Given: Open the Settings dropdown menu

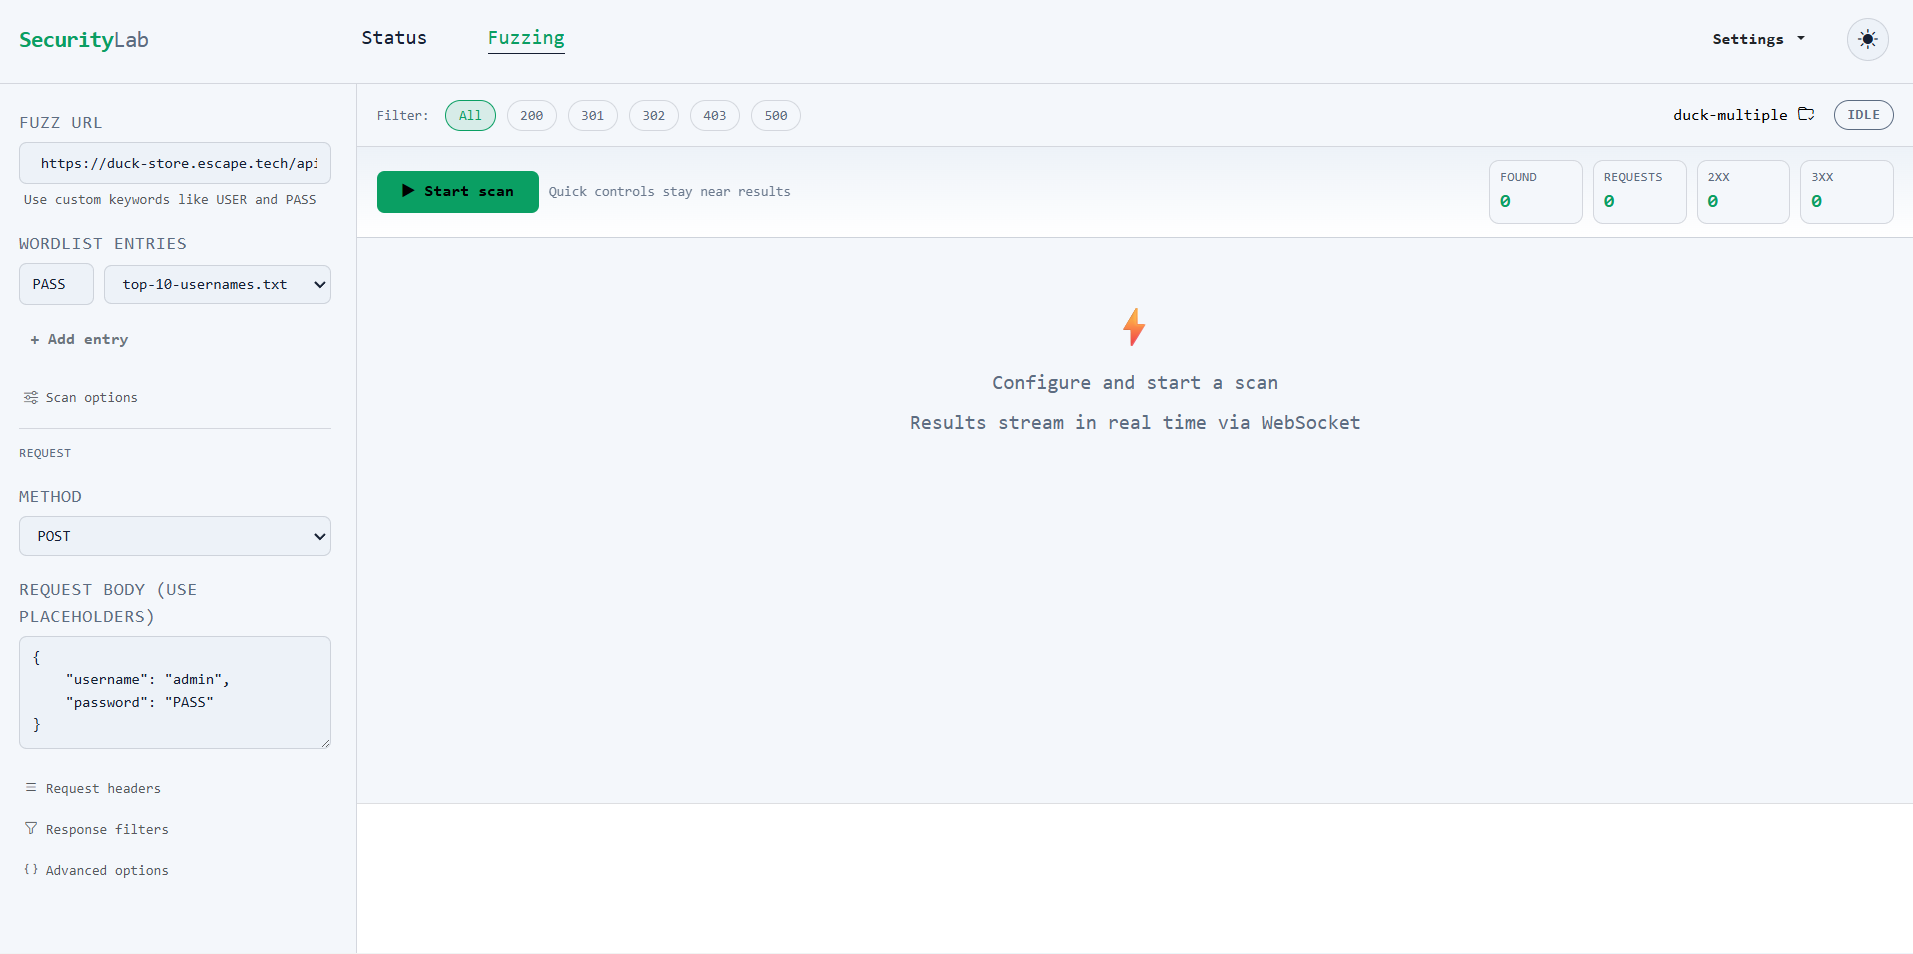Looking at the screenshot, I should click(1758, 39).
